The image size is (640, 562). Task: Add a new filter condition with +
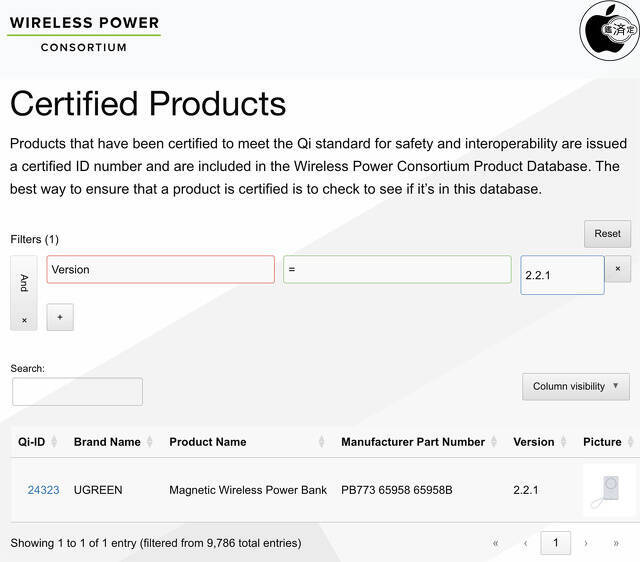point(59,317)
